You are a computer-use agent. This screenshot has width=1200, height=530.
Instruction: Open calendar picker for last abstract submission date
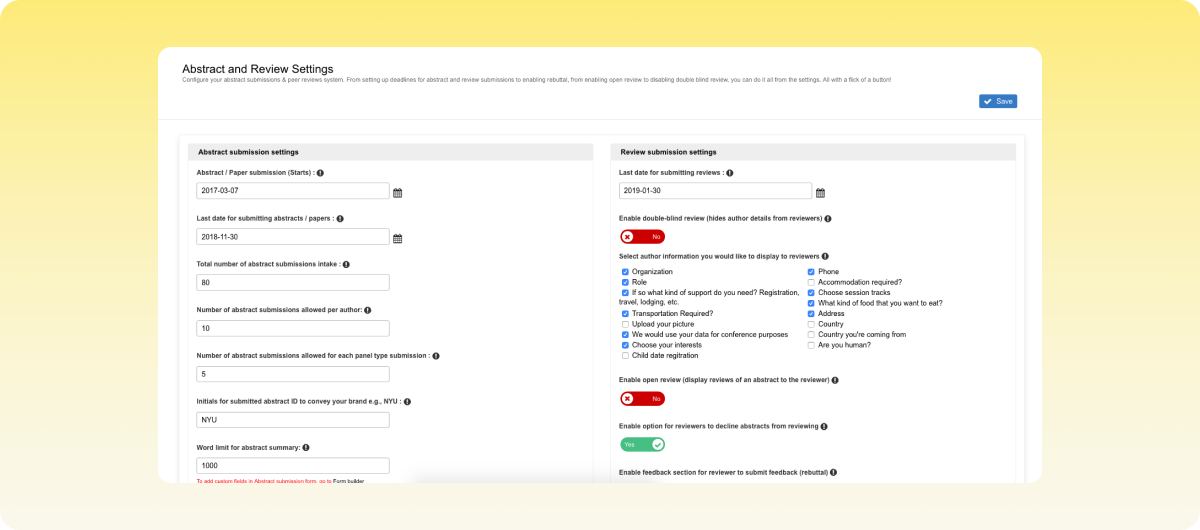tap(397, 238)
